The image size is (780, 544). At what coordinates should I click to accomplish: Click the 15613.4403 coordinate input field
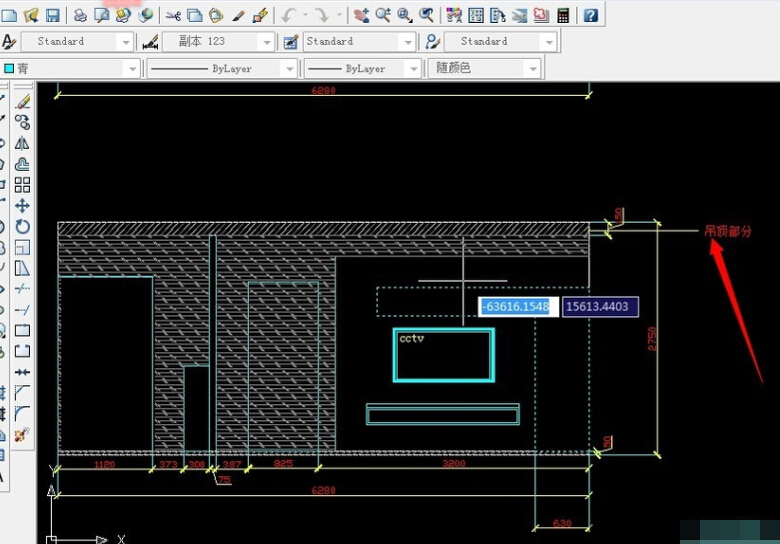[x=600, y=306]
